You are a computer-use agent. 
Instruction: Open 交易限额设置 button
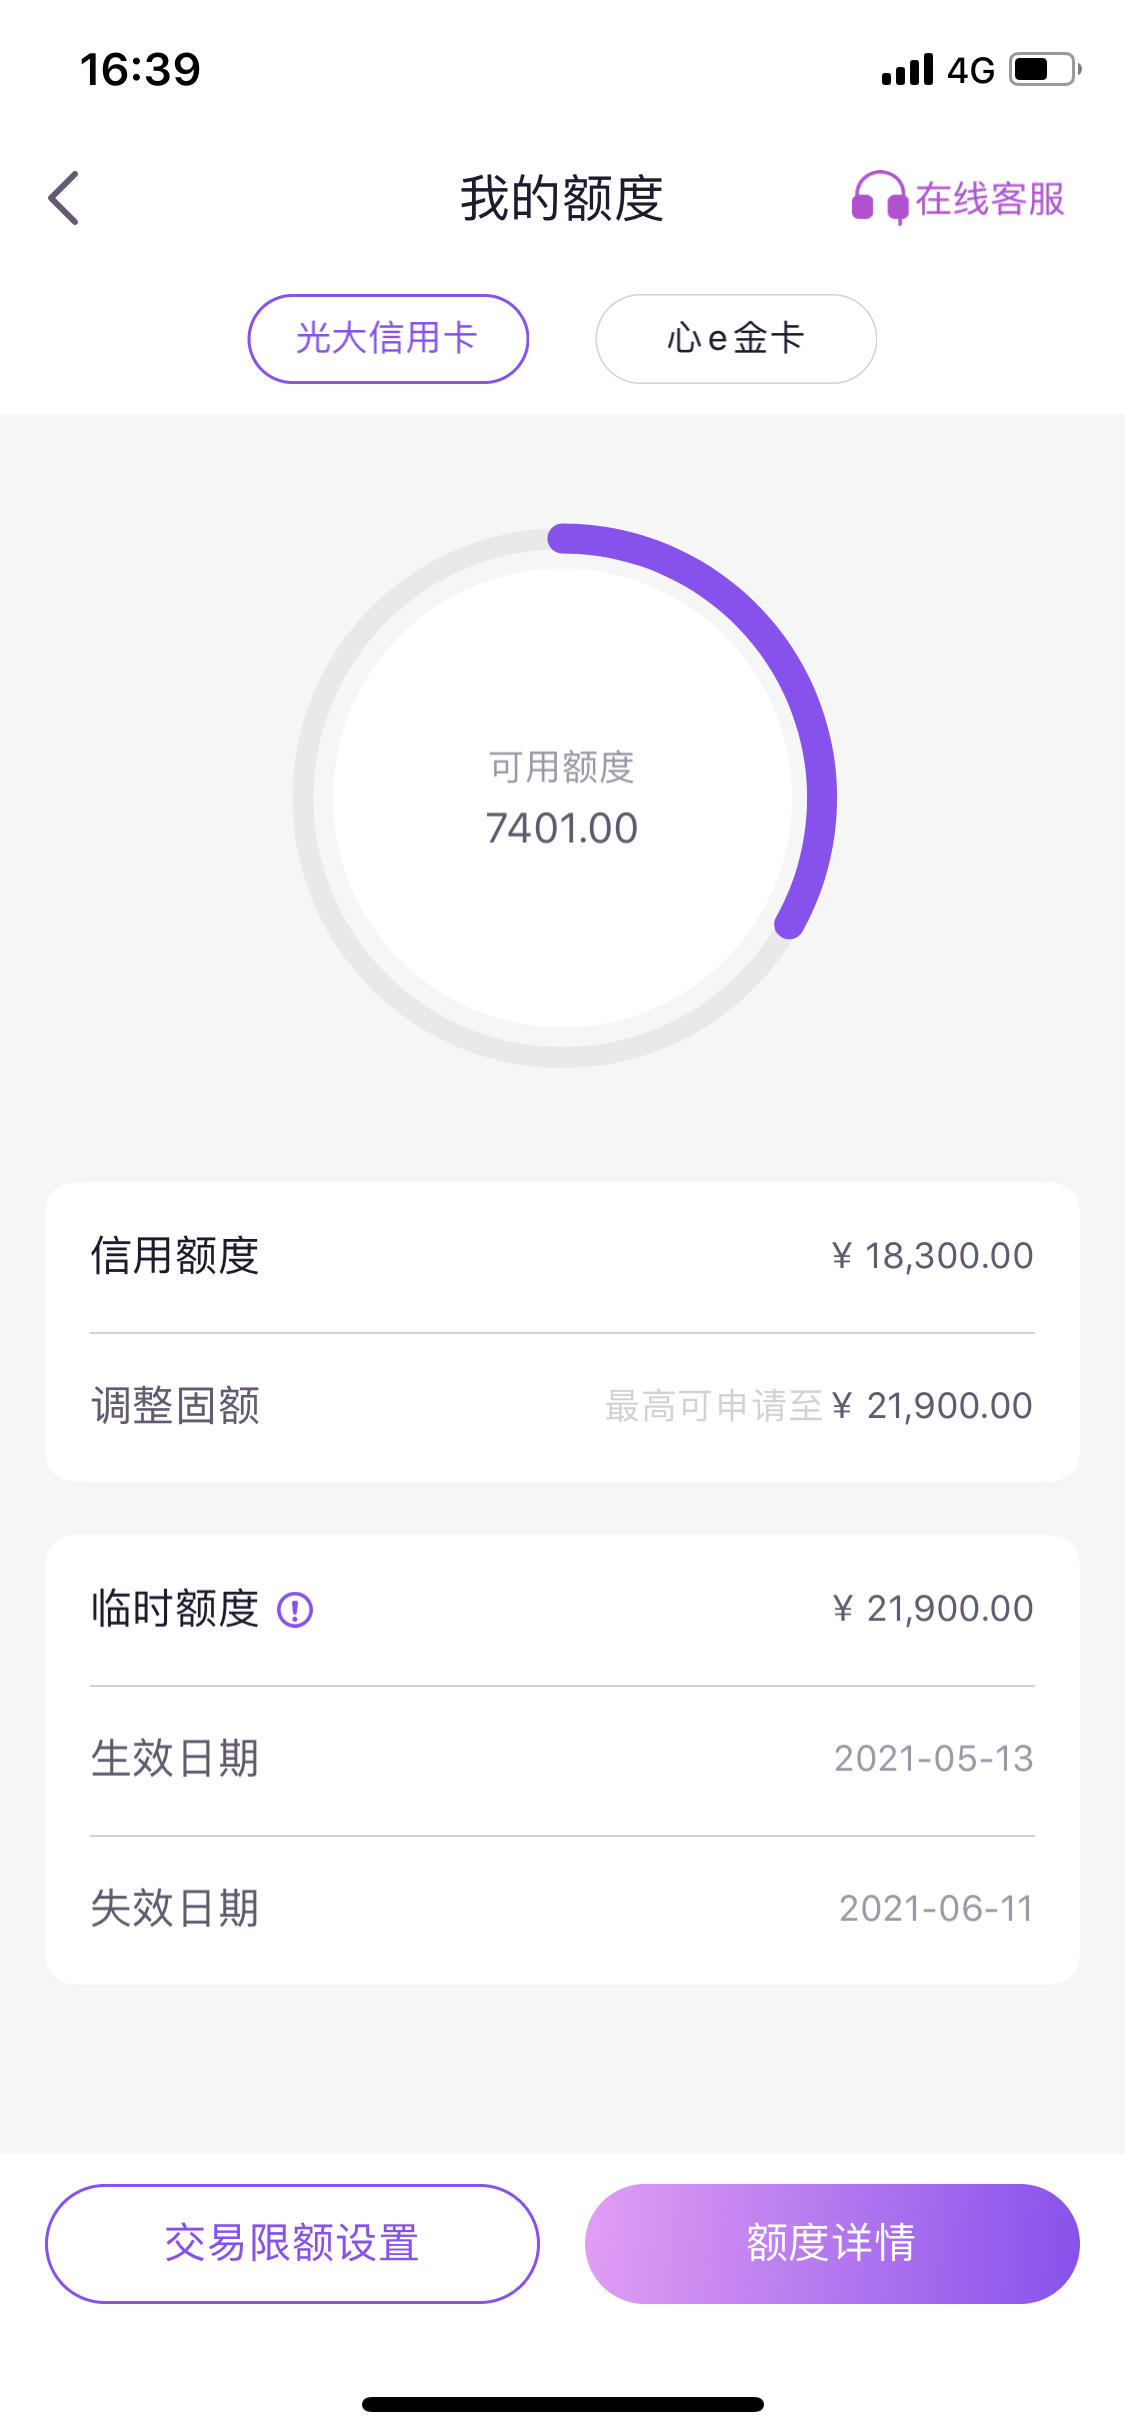pos(292,2243)
